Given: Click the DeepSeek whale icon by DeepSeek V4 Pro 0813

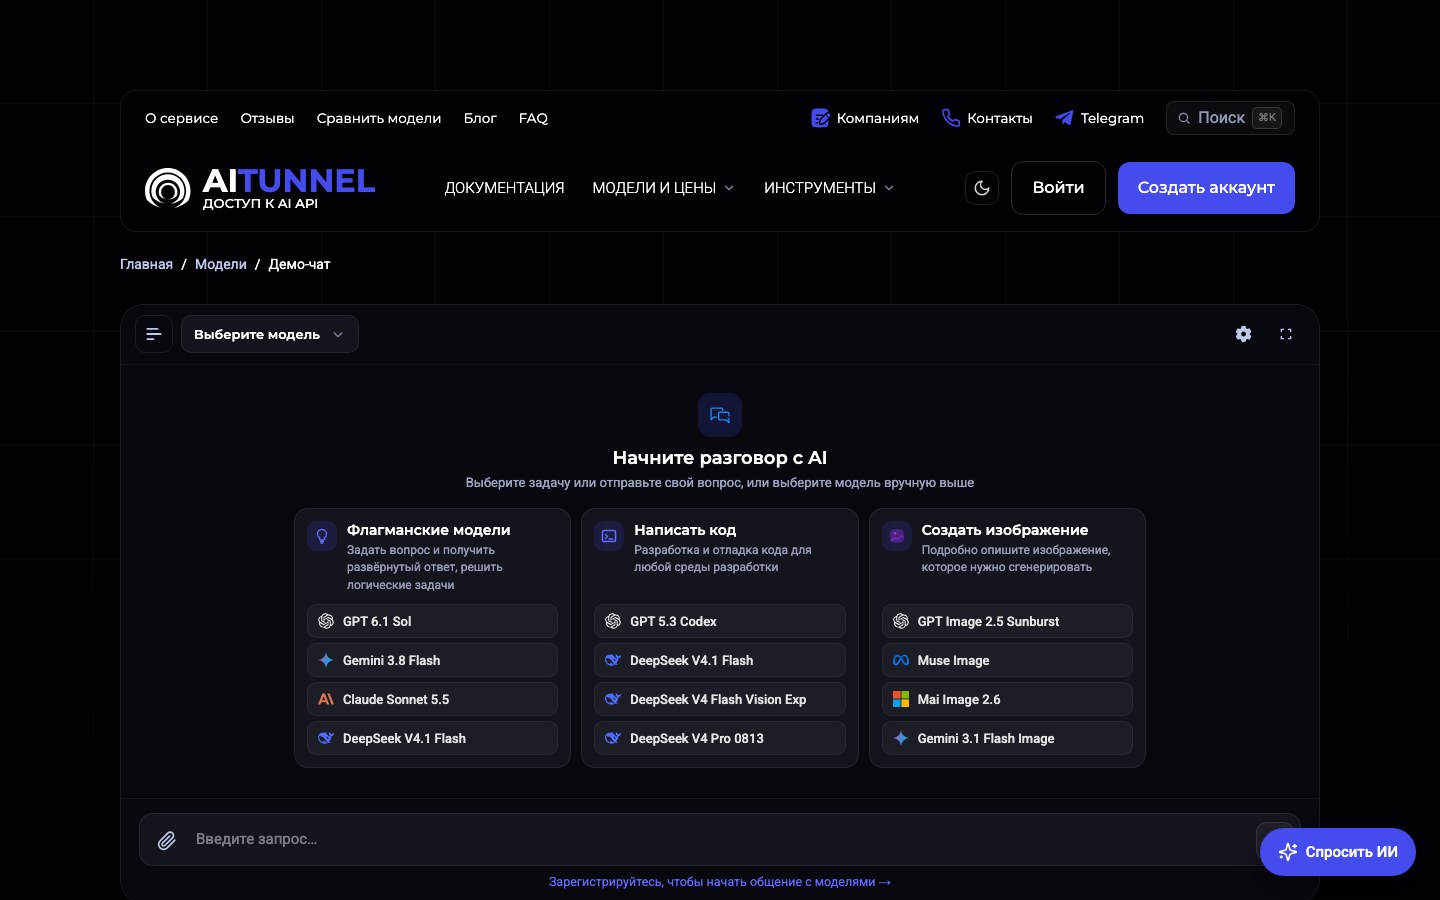Looking at the screenshot, I should click(613, 738).
